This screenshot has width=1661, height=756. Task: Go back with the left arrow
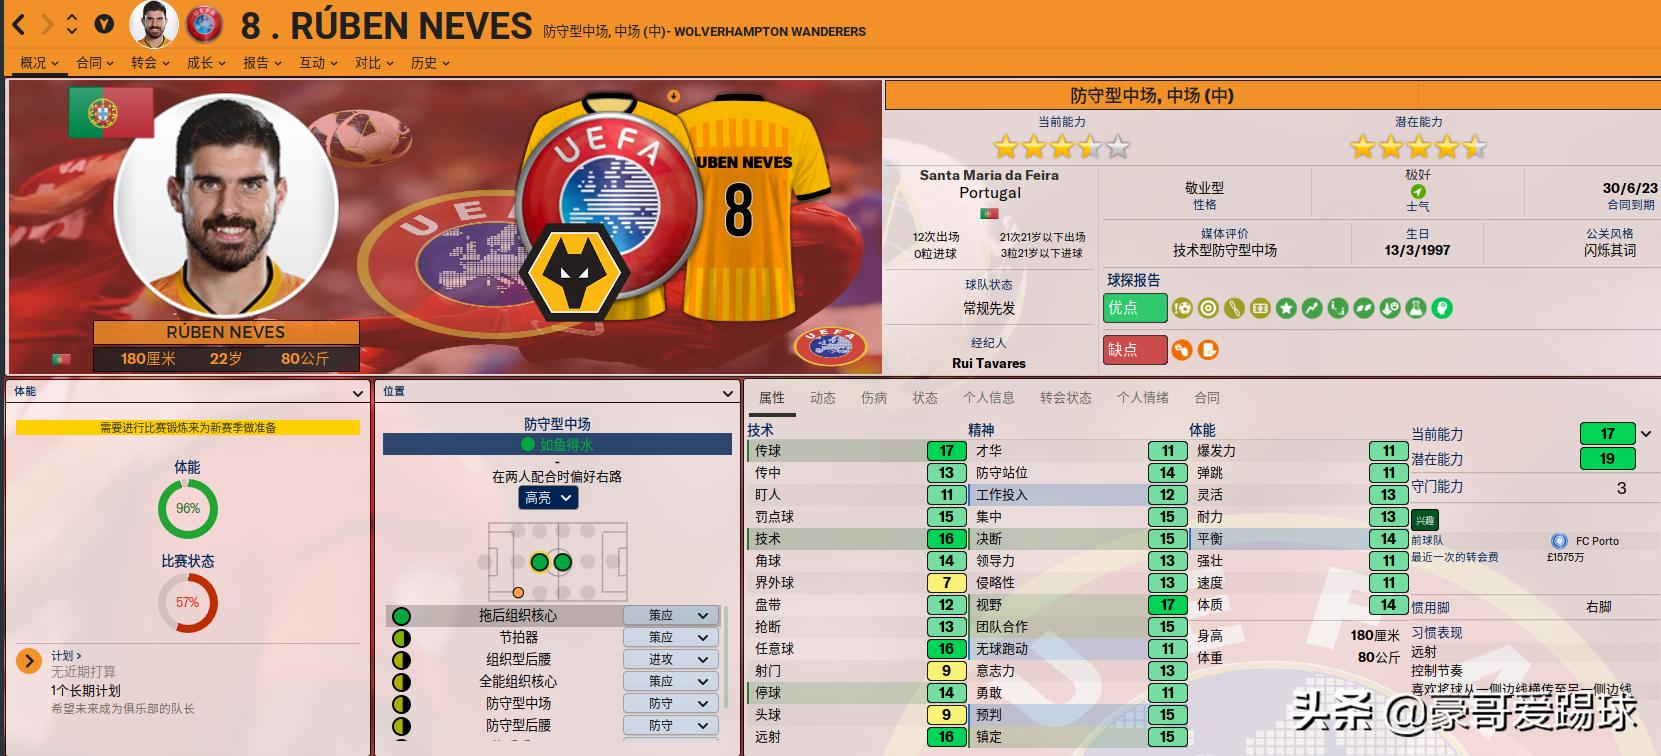point(20,24)
